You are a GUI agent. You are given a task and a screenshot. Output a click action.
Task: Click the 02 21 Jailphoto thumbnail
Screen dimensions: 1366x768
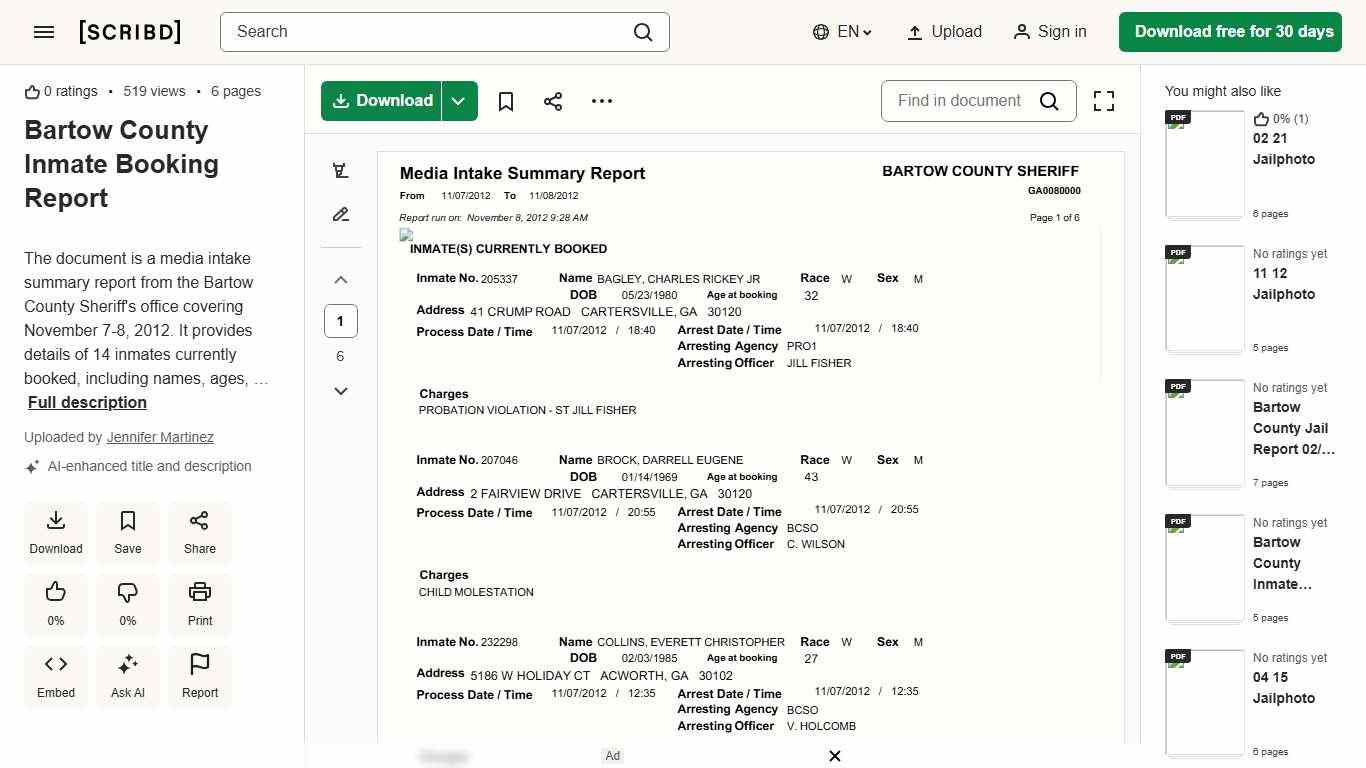pos(1204,163)
